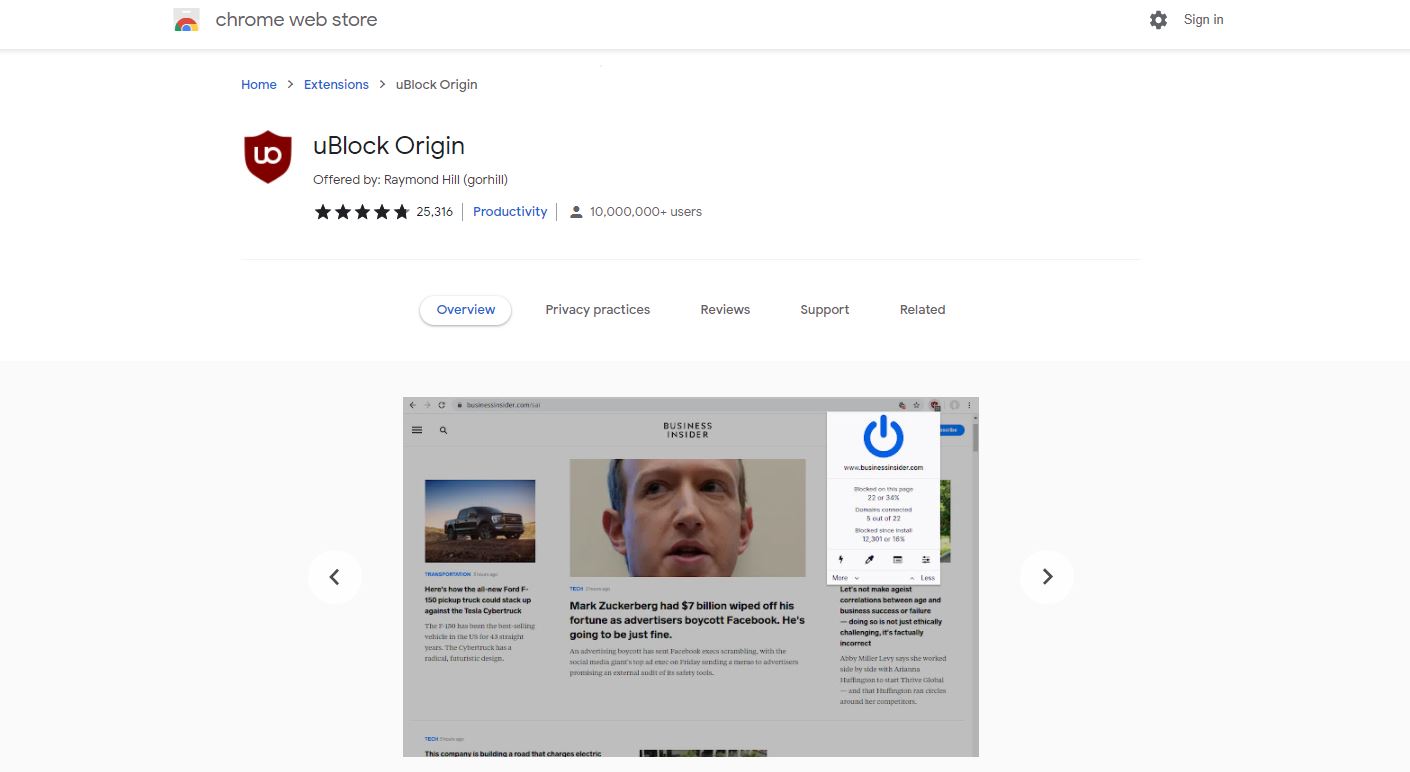Click the users person icon
The image size is (1410, 772).
576,212
